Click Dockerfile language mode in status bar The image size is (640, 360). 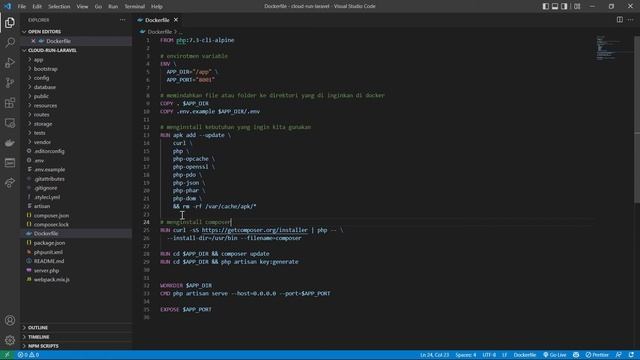point(524,355)
